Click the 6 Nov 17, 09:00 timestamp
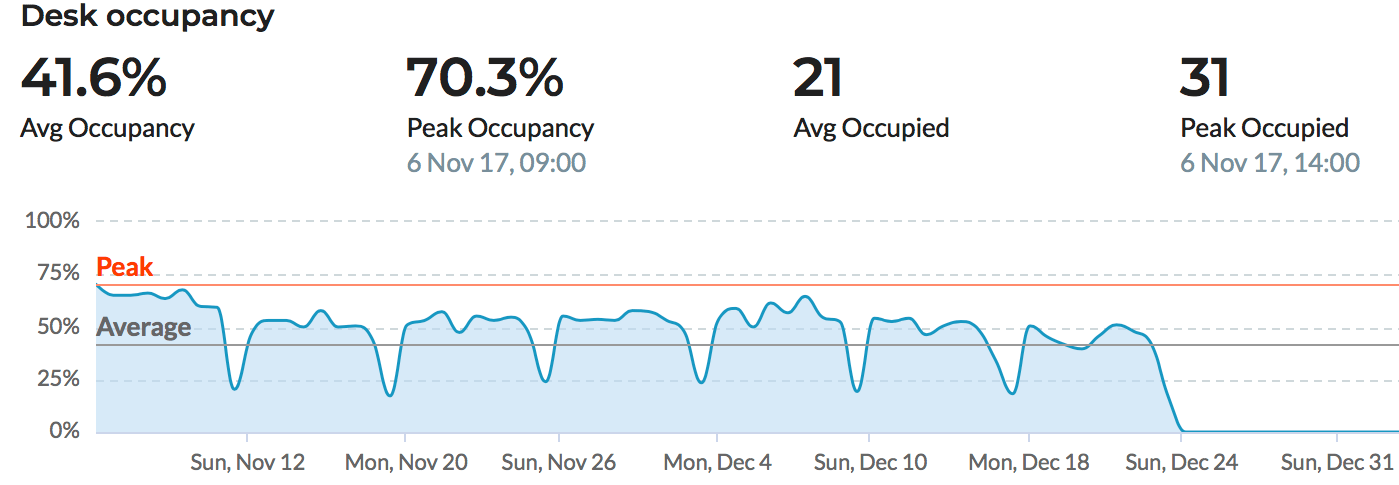This screenshot has width=1399, height=485. 496,163
